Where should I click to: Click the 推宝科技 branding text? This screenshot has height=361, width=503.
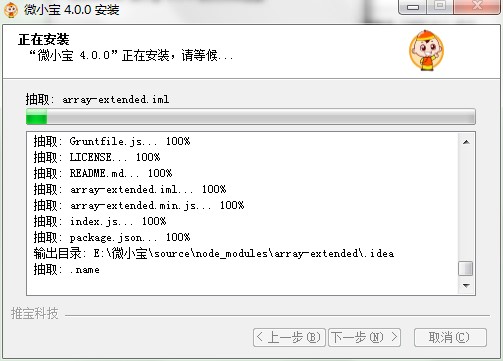coord(35,314)
